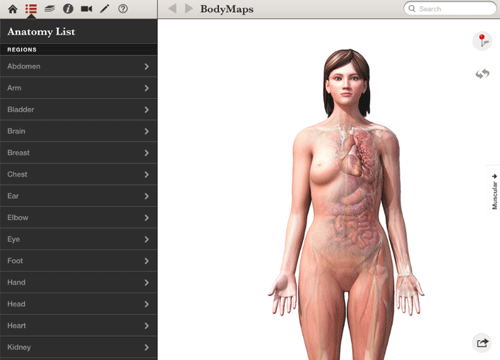500x360 pixels.
Task: Expand the Heart chevron
Action: click(x=147, y=326)
